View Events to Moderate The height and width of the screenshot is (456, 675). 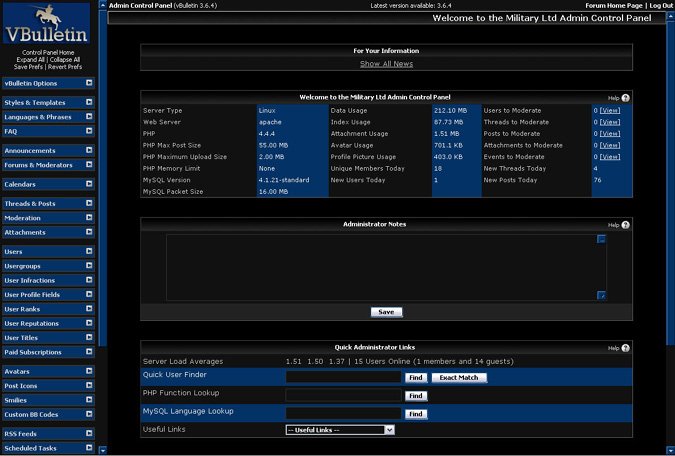click(x=610, y=157)
